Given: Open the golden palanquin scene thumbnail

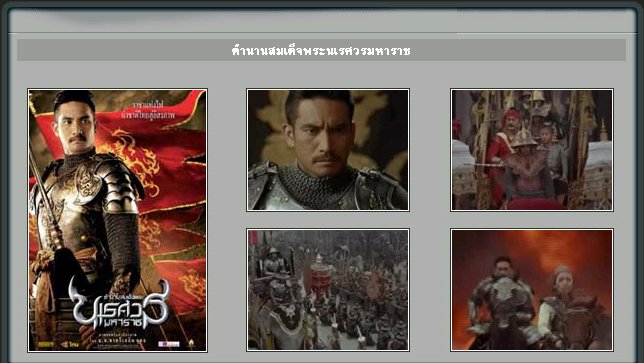Looking at the screenshot, I should [532, 150].
